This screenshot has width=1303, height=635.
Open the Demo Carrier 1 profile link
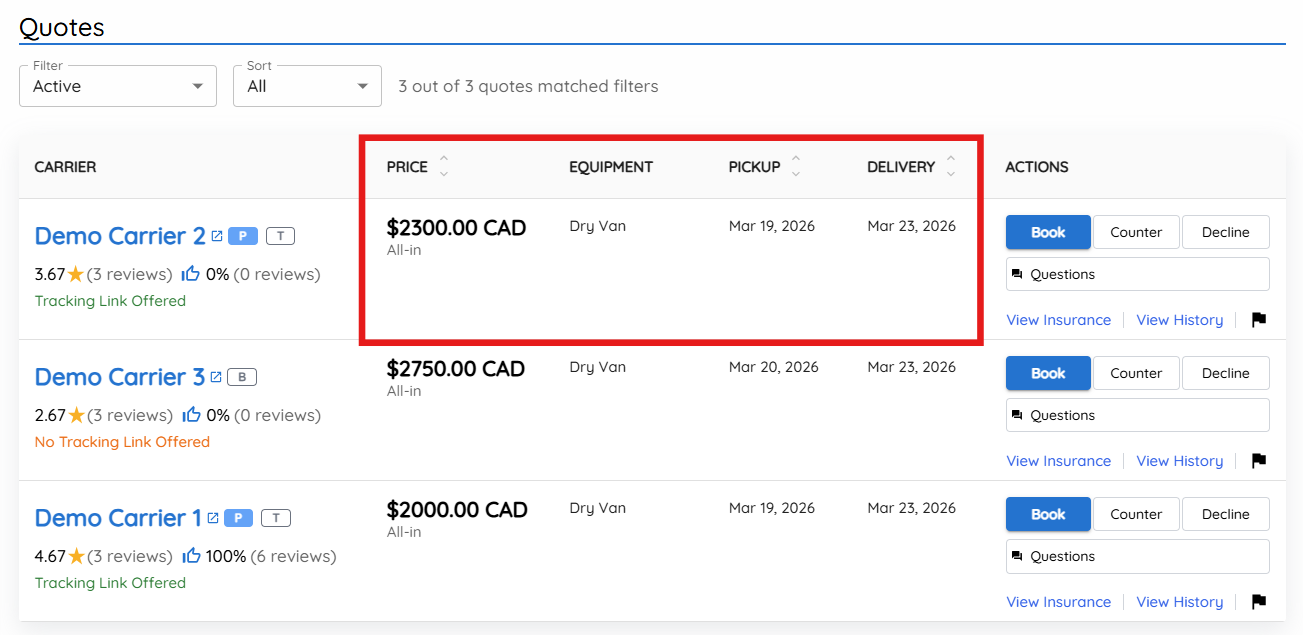(118, 518)
